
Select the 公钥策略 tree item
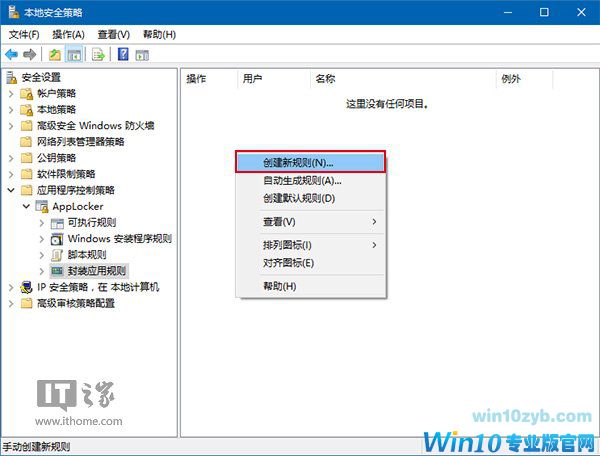click(x=56, y=158)
